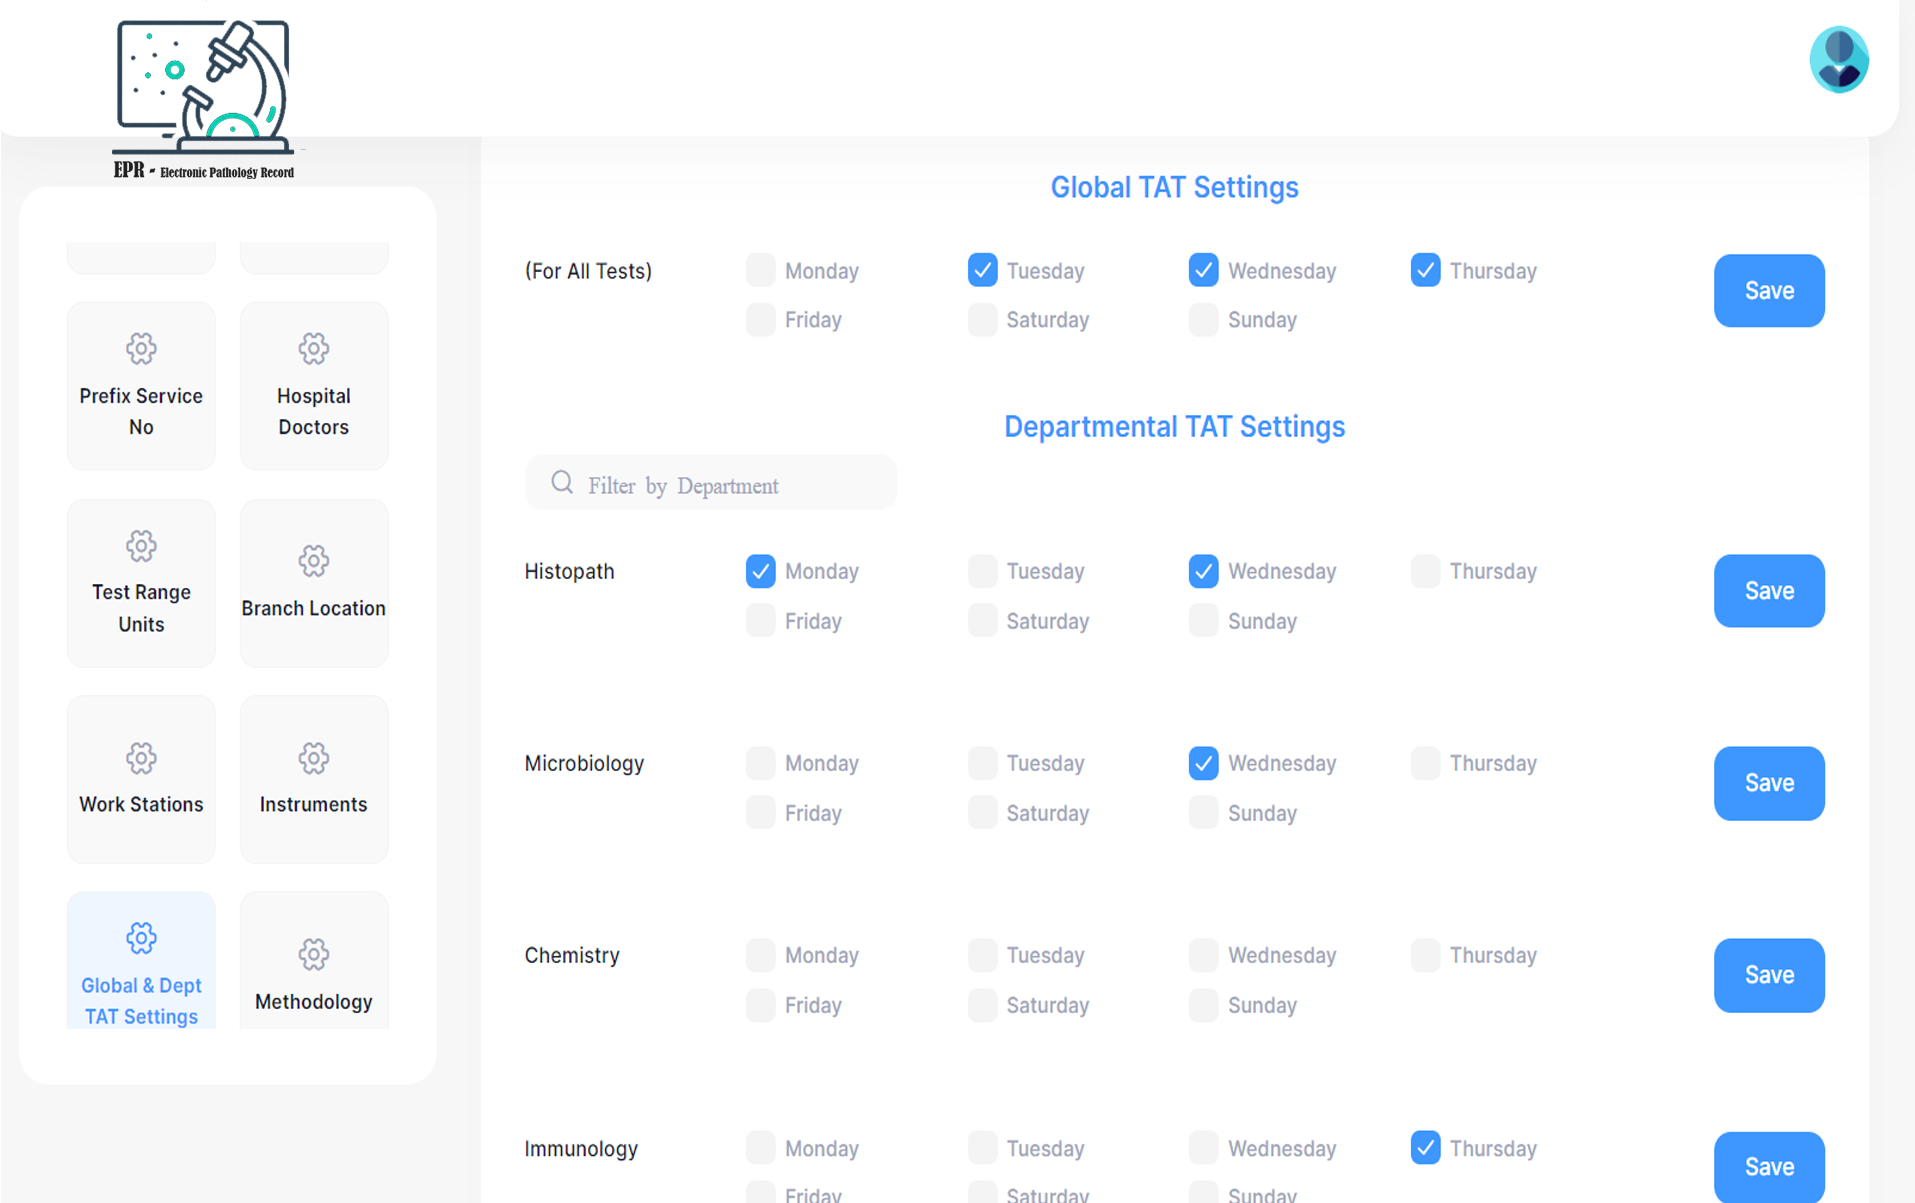Click the Global TAT Settings heading
This screenshot has height=1203, width=1915.
[x=1174, y=187]
